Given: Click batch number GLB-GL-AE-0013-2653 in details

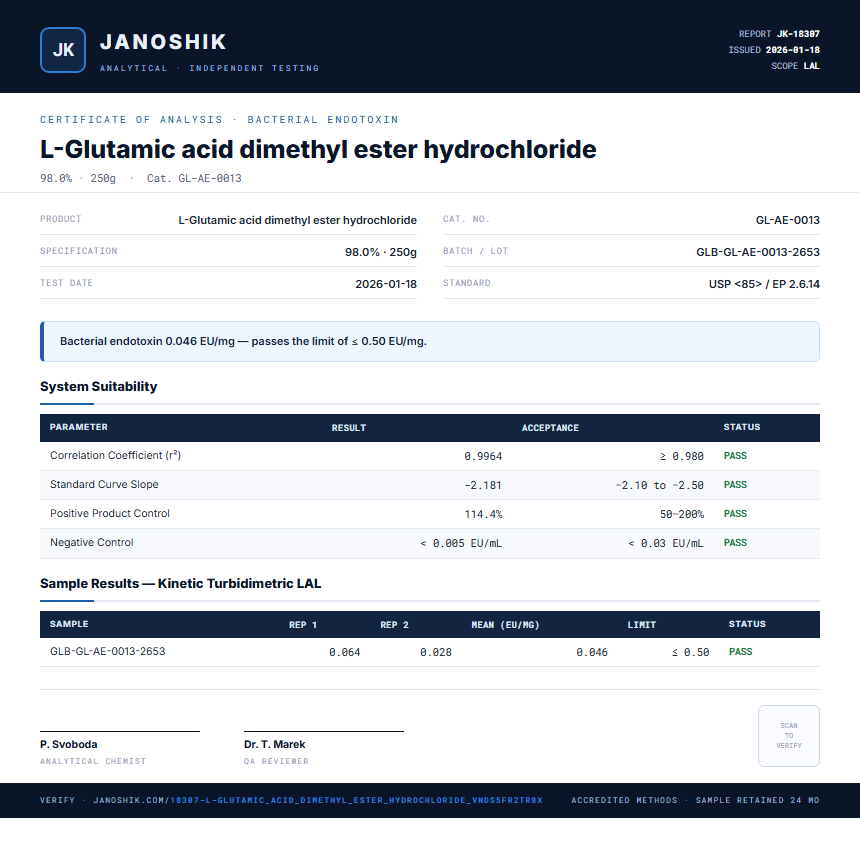Looking at the screenshot, I should click(758, 252).
